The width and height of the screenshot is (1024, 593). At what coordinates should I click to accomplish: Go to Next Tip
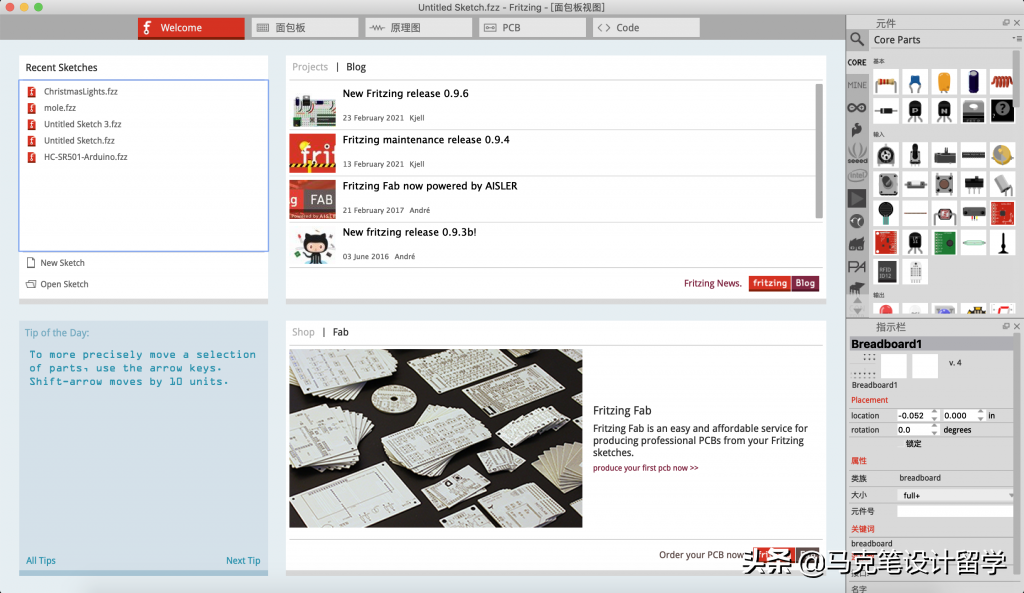coord(243,560)
